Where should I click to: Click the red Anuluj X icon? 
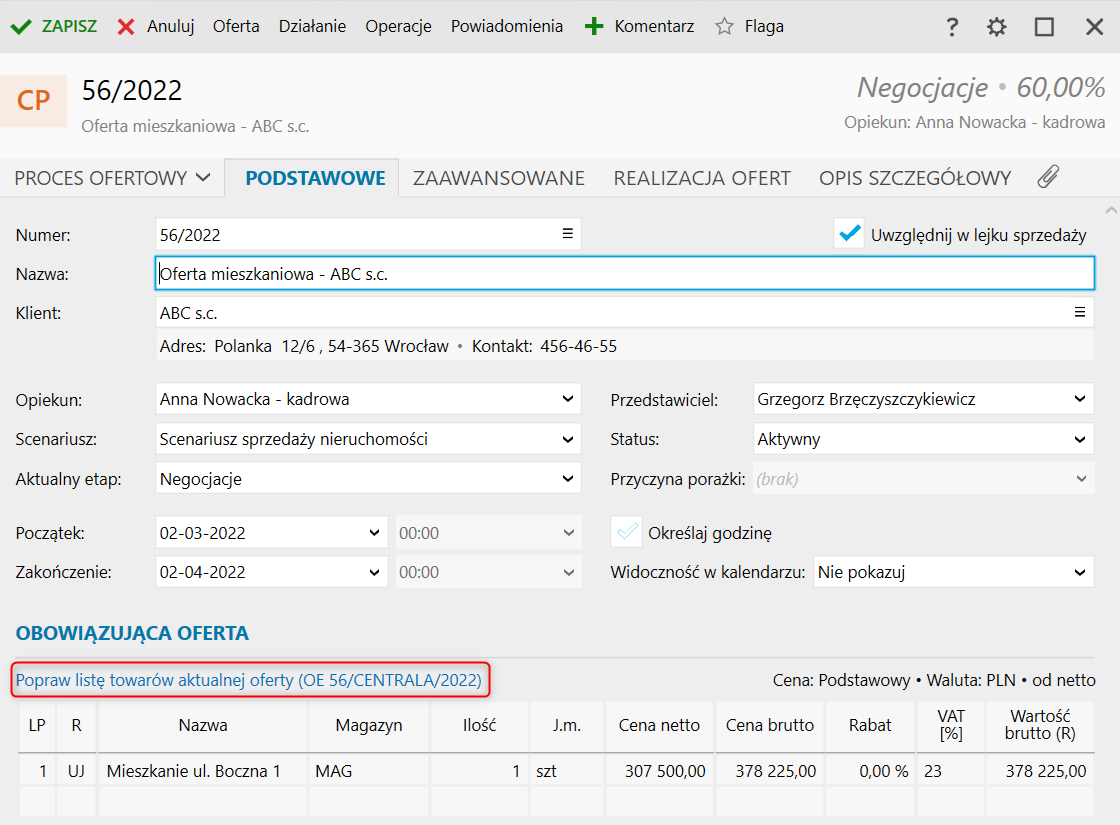(126, 27)
